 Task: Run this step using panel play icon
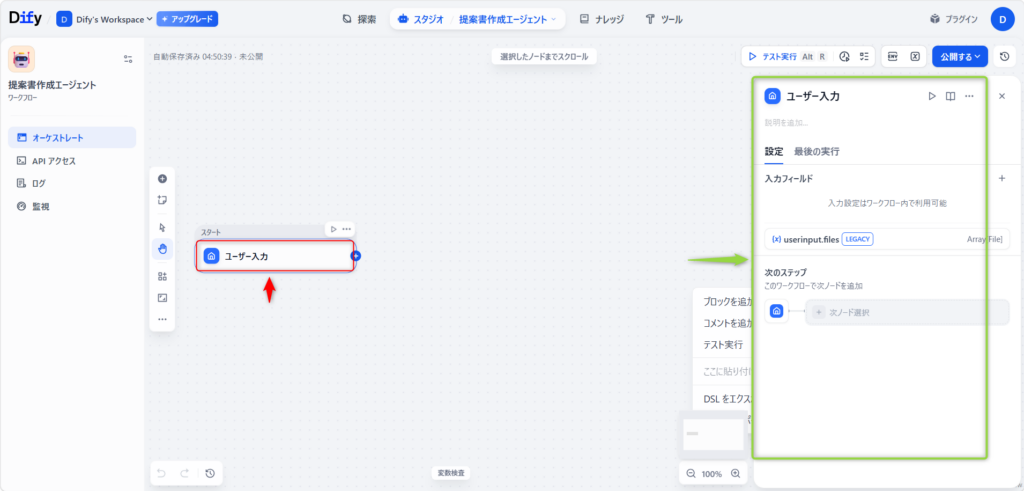click(931, 96)
